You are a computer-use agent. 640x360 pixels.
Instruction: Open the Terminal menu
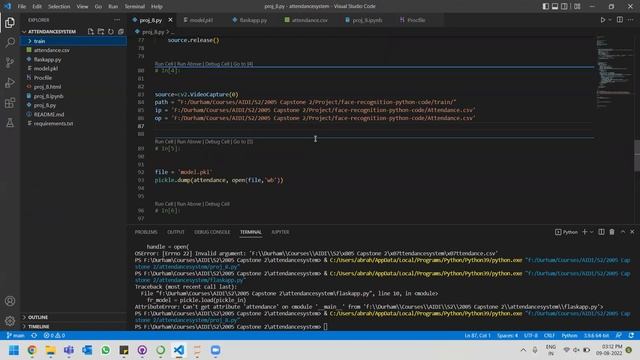coord(134,7)
